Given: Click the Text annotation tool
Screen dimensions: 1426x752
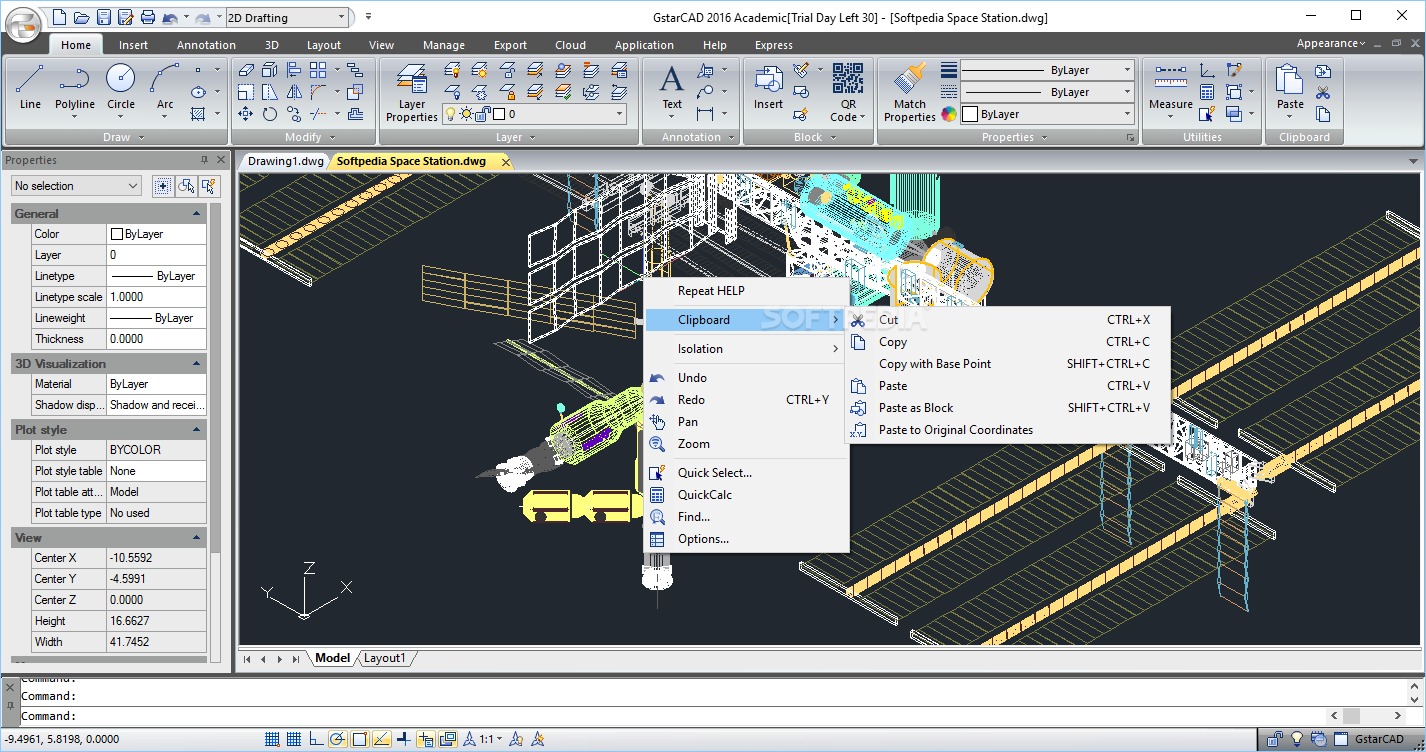Looking at the screenshot, I should pyautogui.click(x=672, y=88).
